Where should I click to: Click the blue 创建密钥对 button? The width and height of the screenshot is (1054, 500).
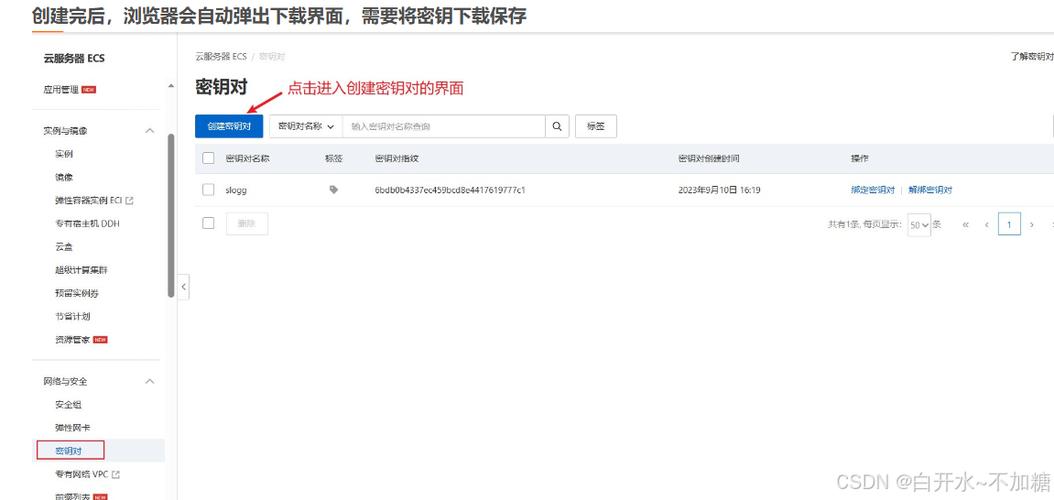point(229,126)
